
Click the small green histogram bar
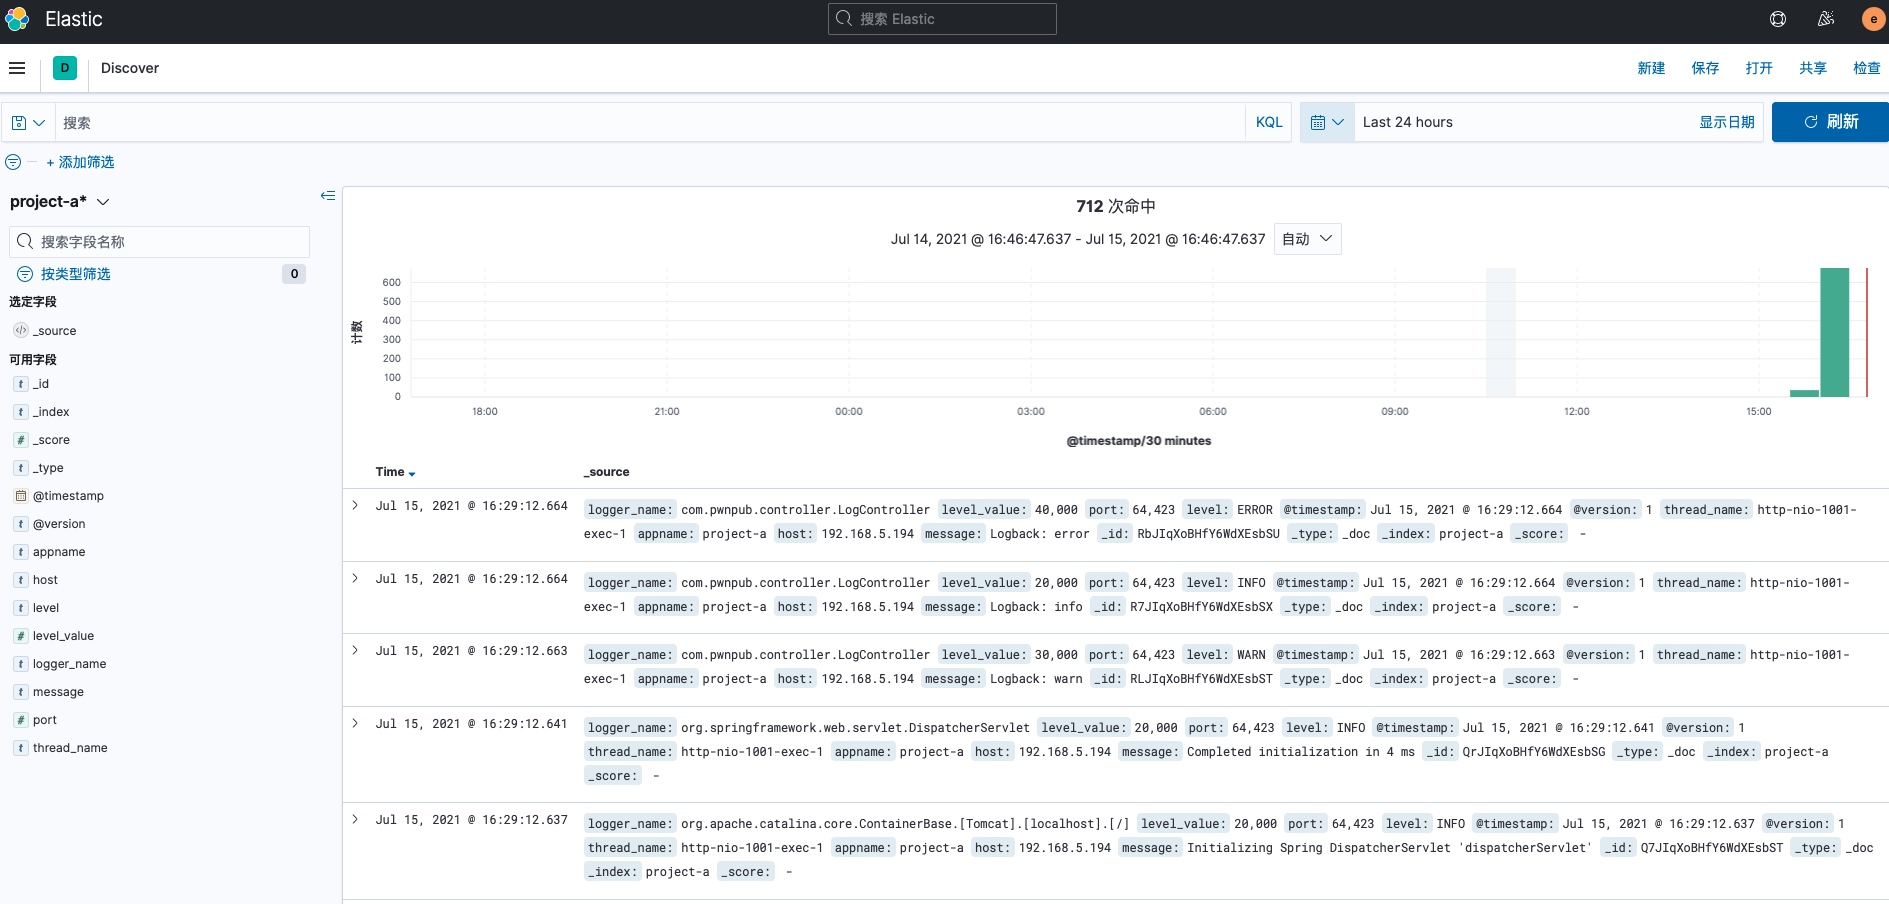[x=1804, y=393]
